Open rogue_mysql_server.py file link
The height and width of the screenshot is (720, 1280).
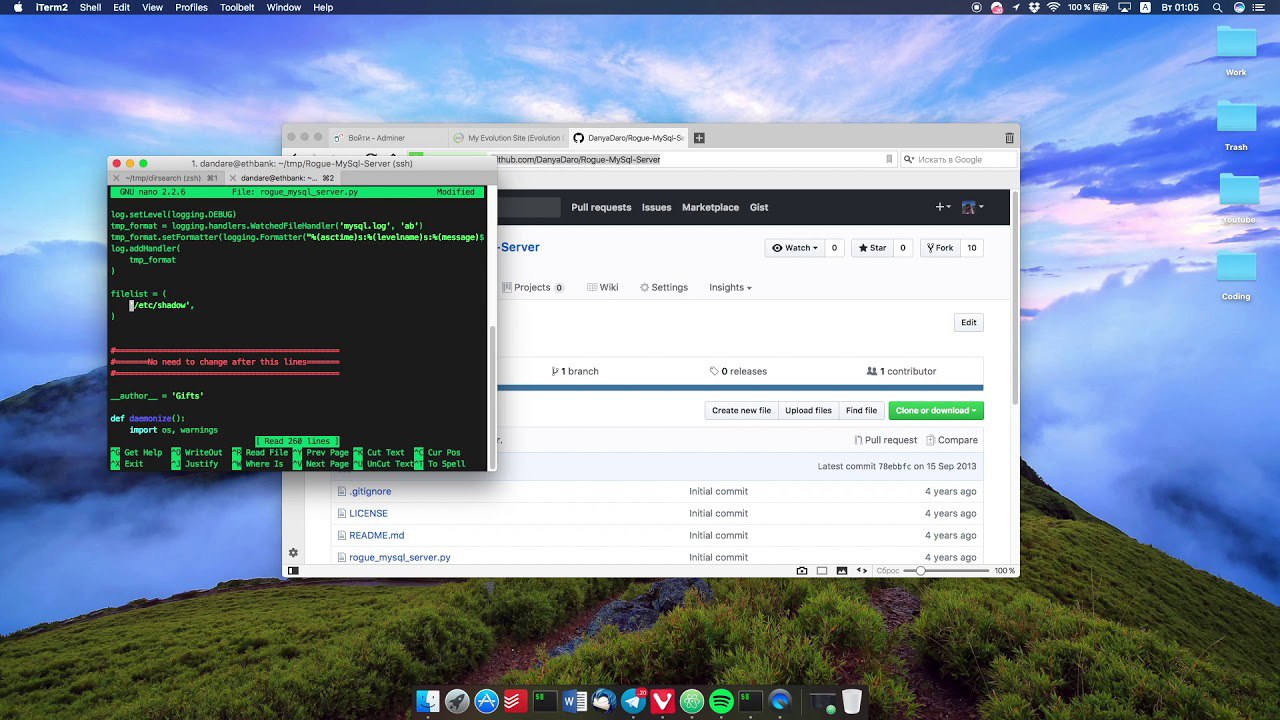pyautogui.click(x=399, y=557)
